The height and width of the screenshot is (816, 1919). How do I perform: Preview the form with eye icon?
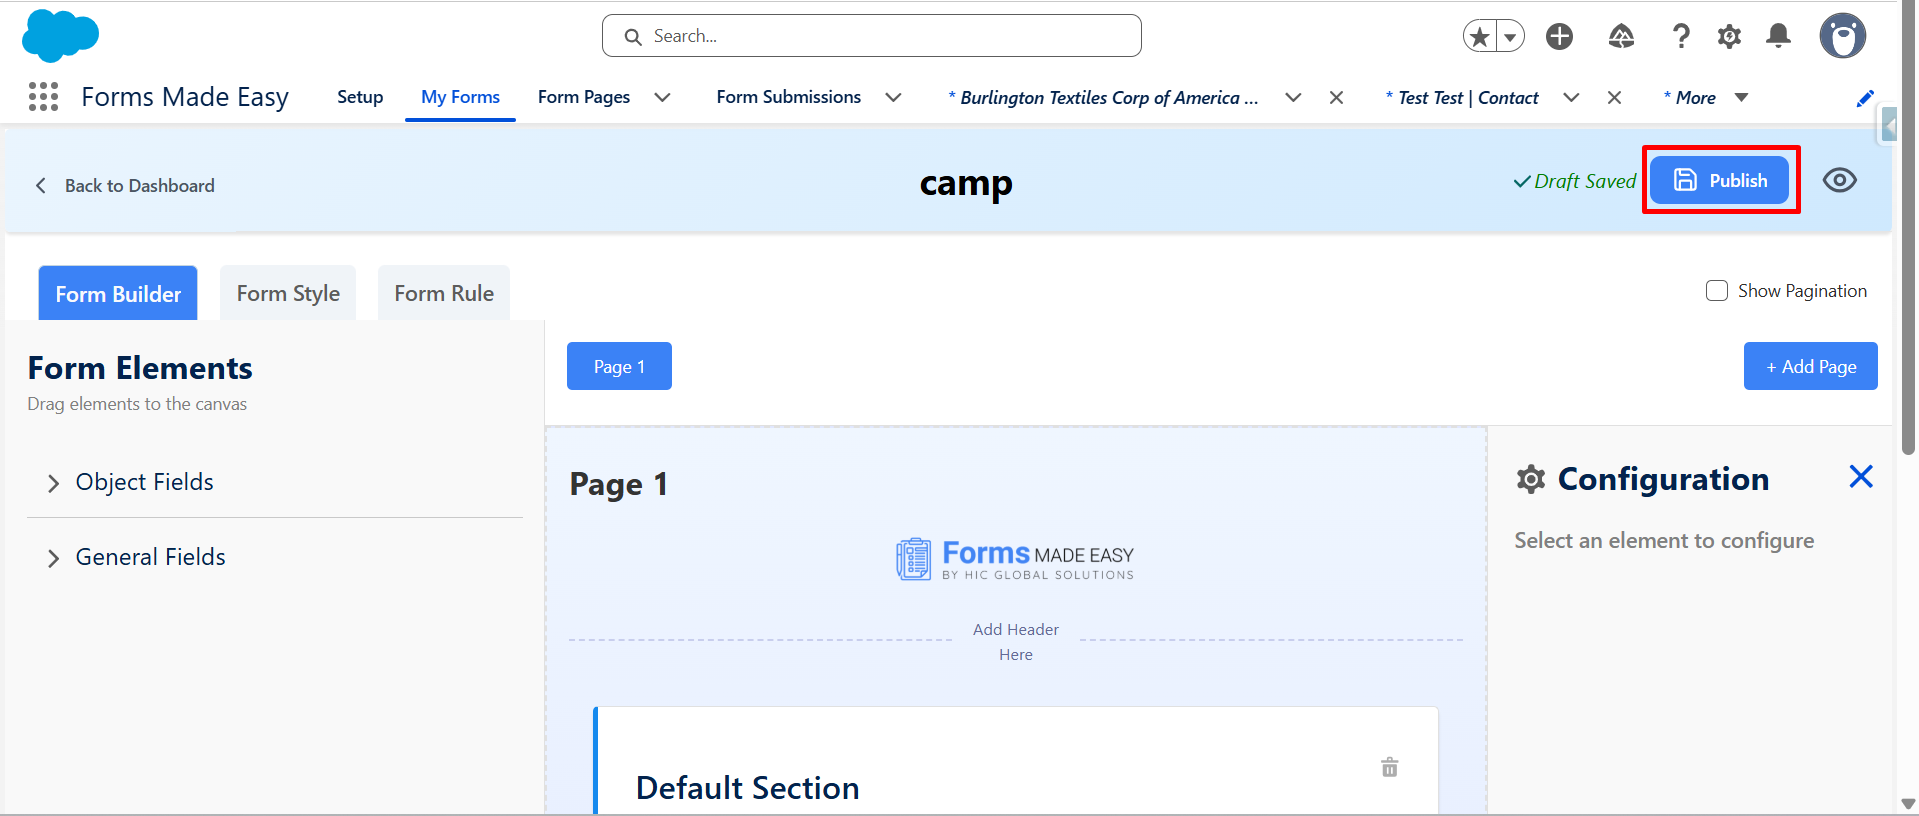[x=1839, y=180]
